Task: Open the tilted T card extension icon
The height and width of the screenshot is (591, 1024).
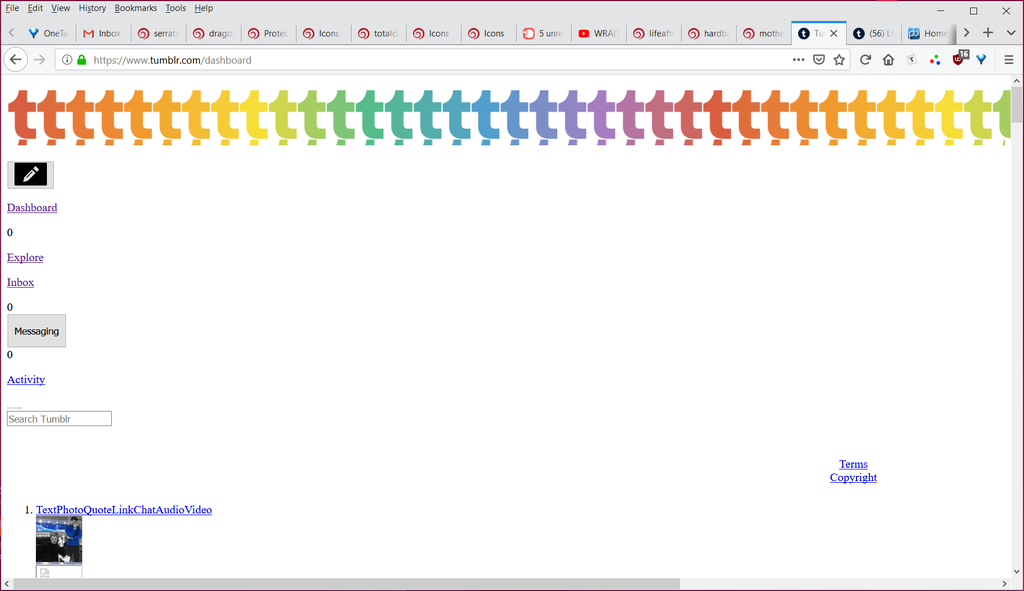Action: [912, 59]
